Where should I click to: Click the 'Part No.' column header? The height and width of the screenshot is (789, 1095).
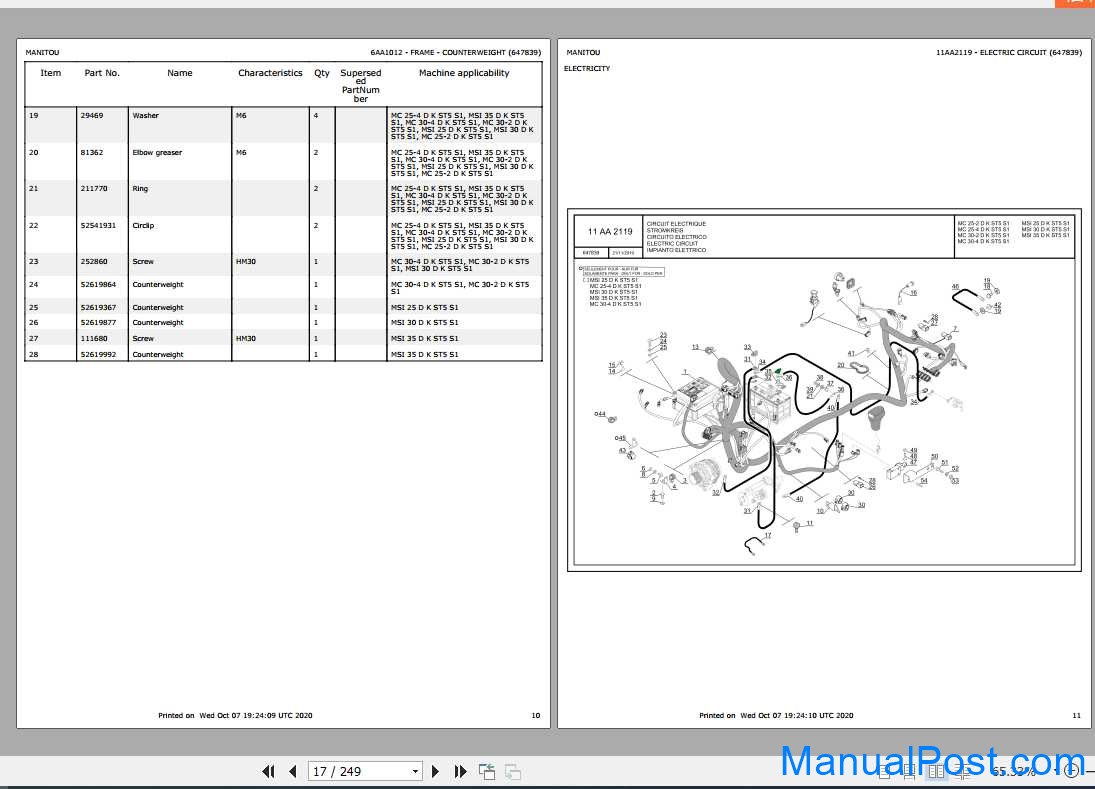[x=102, y=73]
